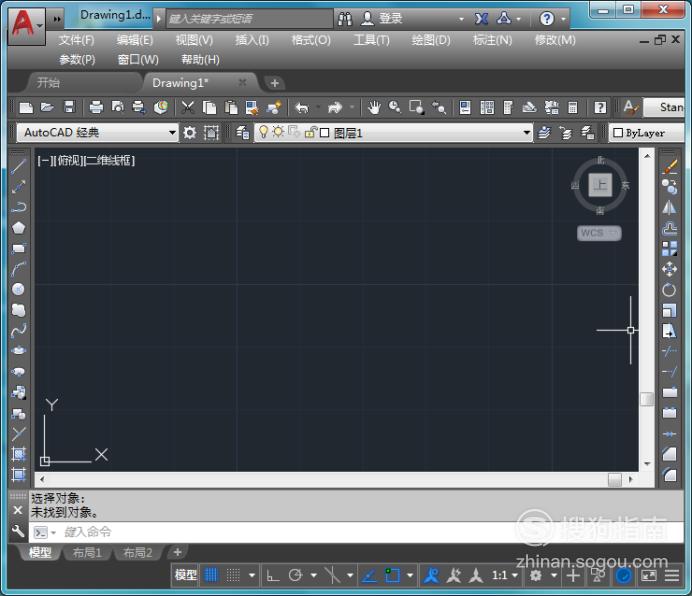The image size is (692, 596).
Task: Click the Mirror tool
Action: click(669, 207)
